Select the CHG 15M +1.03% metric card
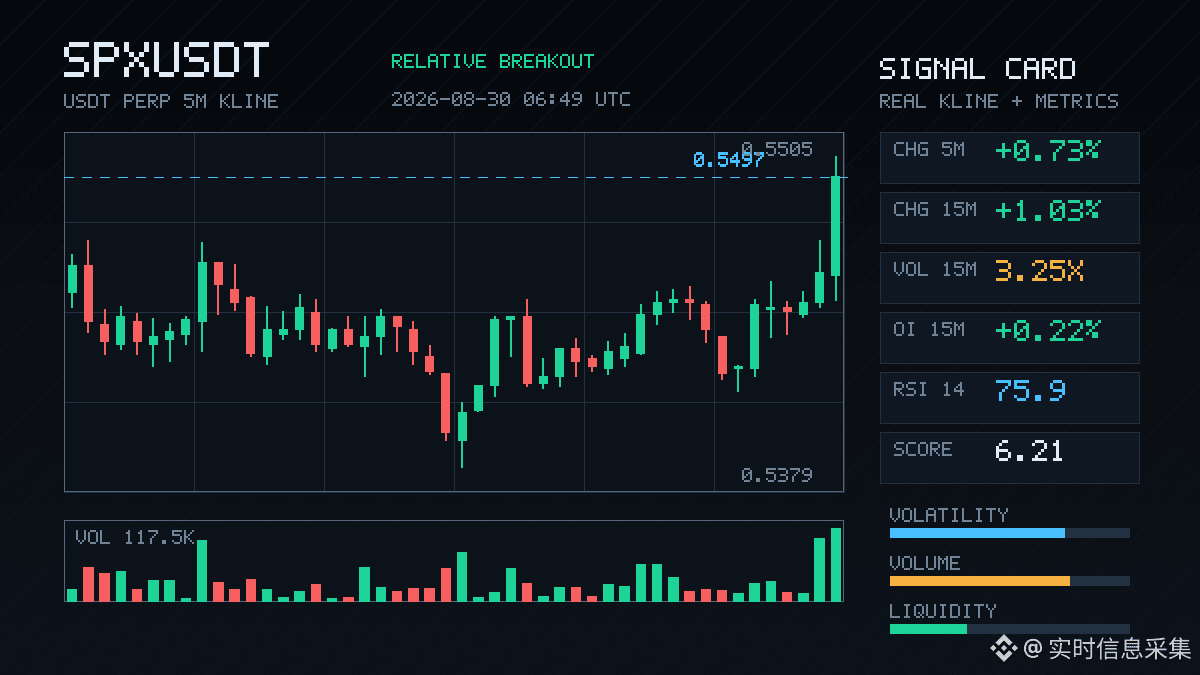The width and height of the screenshot is (1200, 675). coord(1010,218)
